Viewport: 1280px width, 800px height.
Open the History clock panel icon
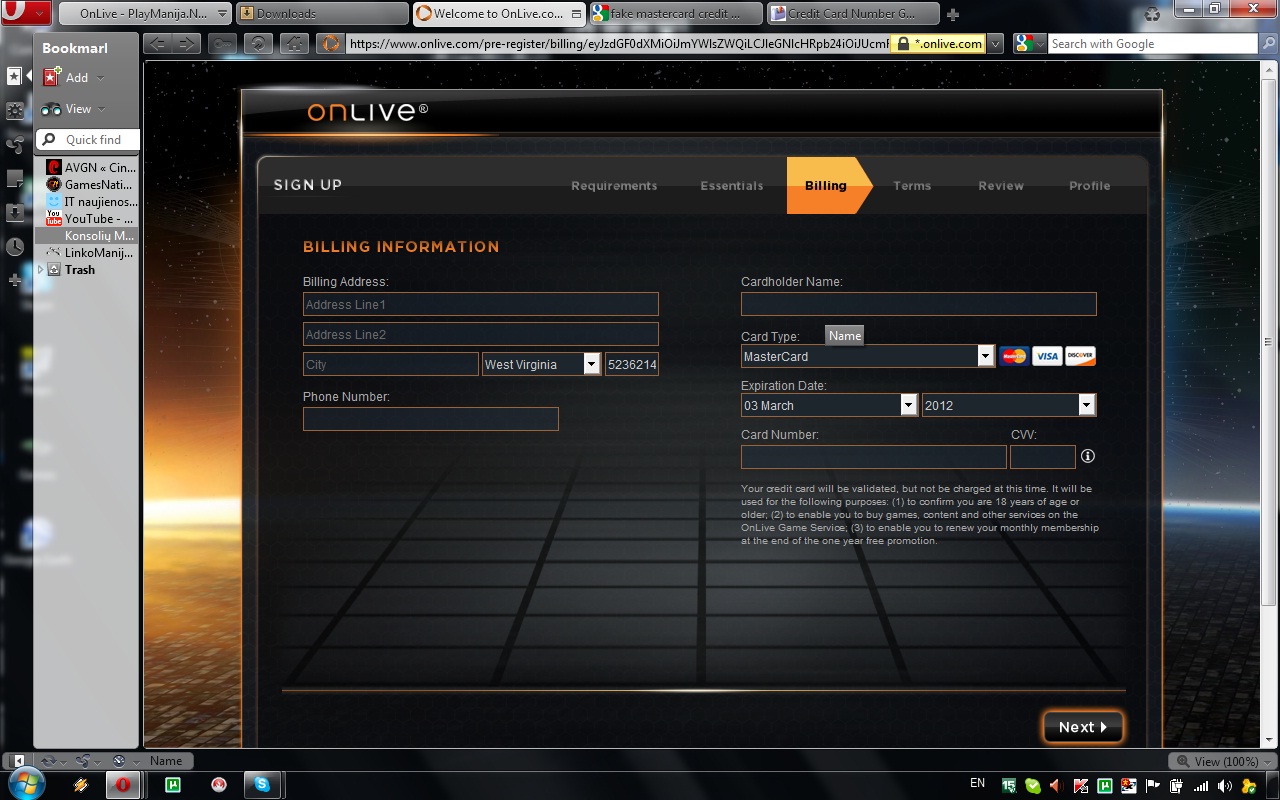[x=15, y=247]
